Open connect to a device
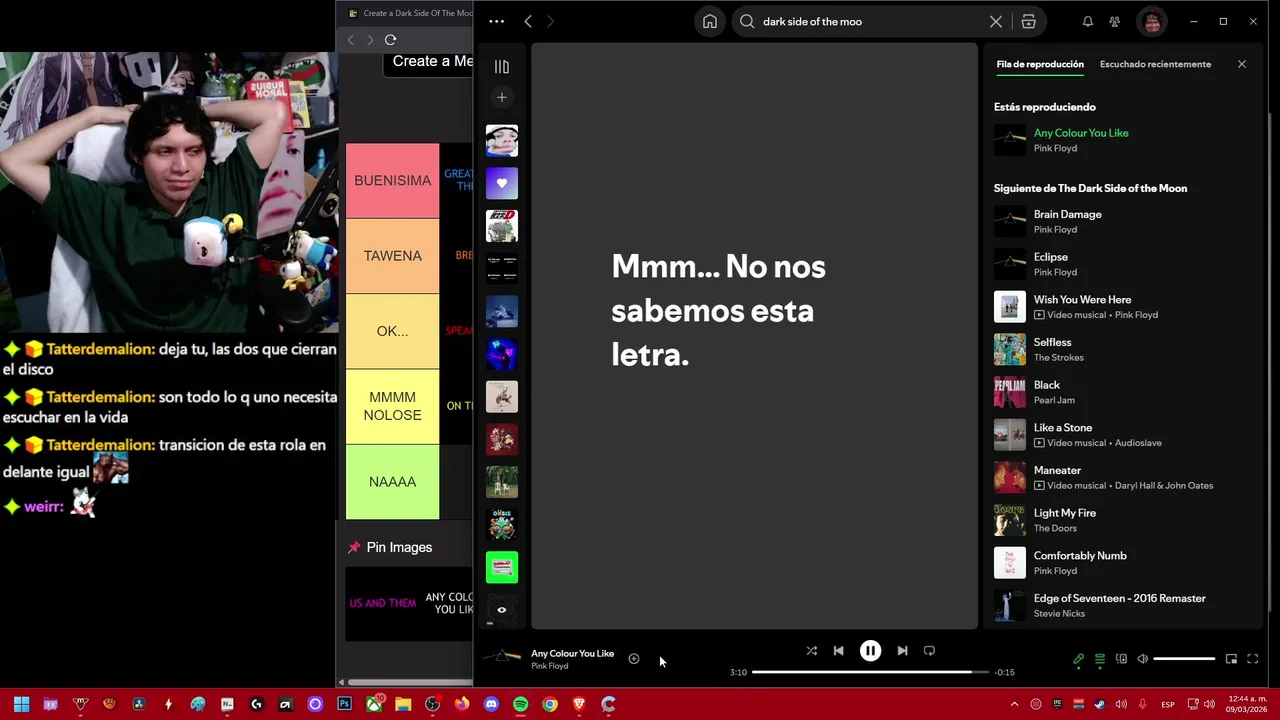Image resolution: width=1280 pixels, height=720 pixels. (x=1121, y=659)
